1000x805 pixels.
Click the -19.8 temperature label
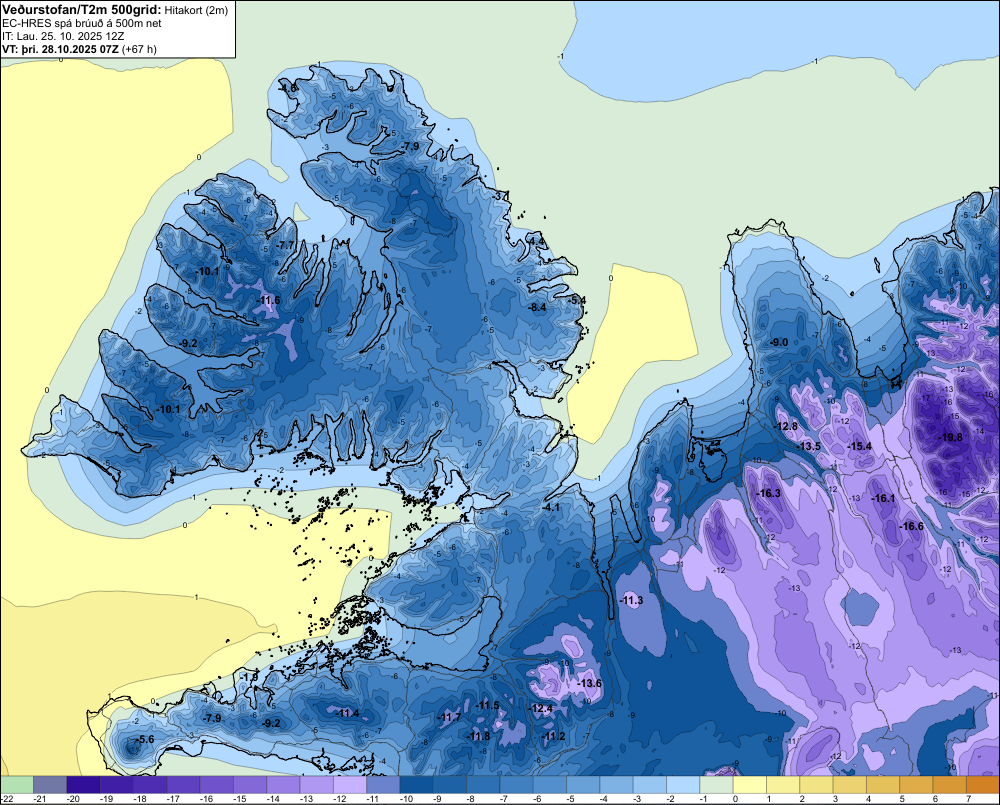[951, 438]
